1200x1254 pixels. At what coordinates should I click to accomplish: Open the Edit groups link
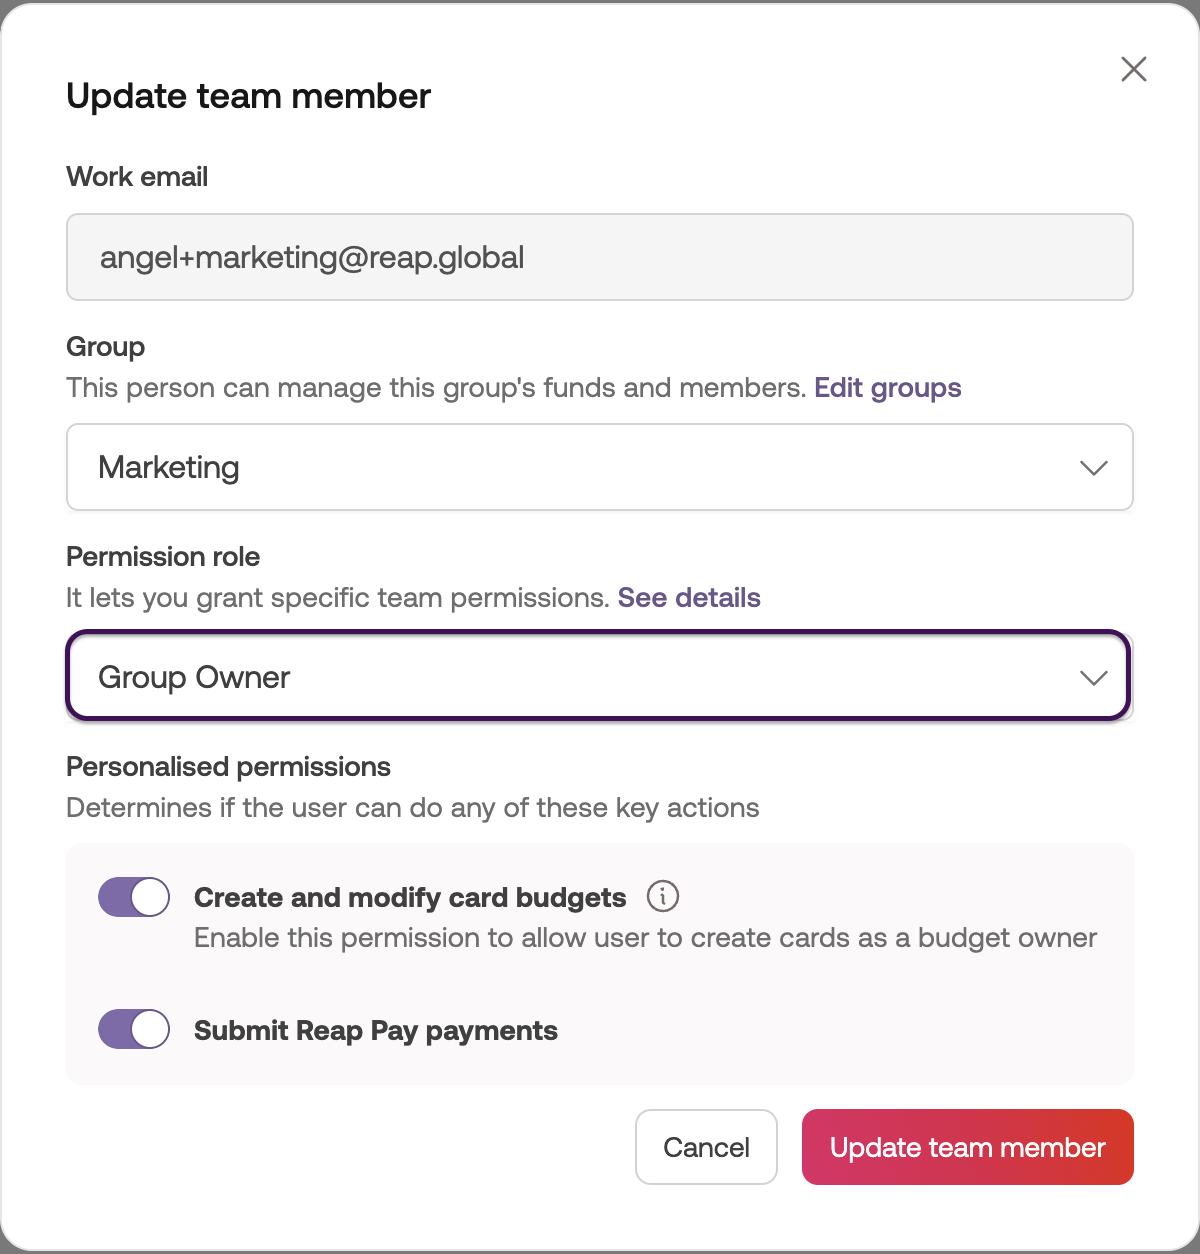(887, 388)
